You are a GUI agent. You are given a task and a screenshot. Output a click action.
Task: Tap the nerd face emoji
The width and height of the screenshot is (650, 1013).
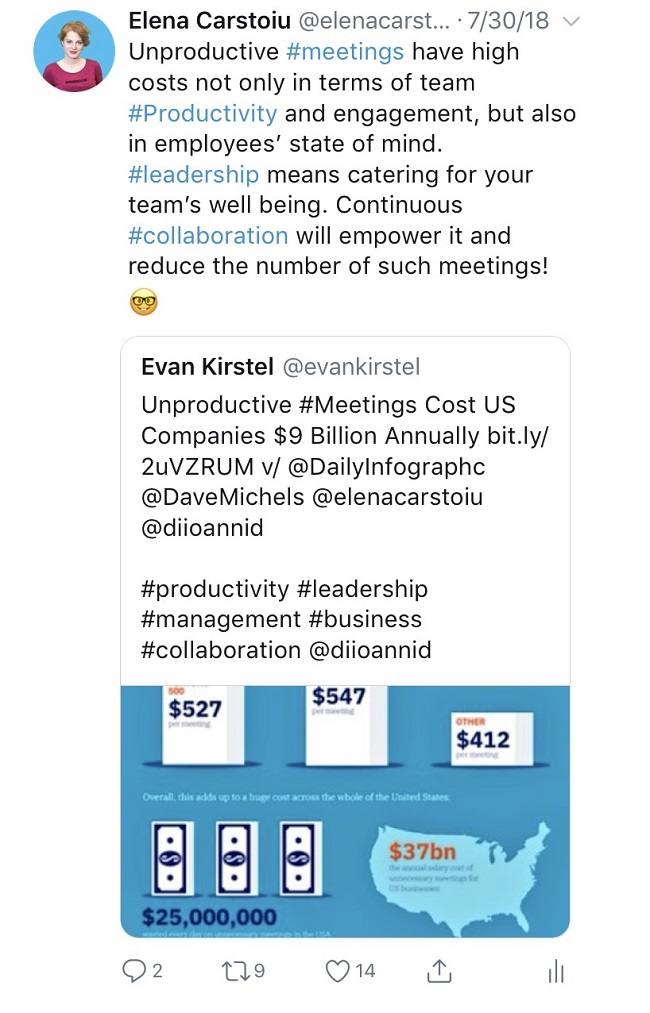(x=144, y=300)
